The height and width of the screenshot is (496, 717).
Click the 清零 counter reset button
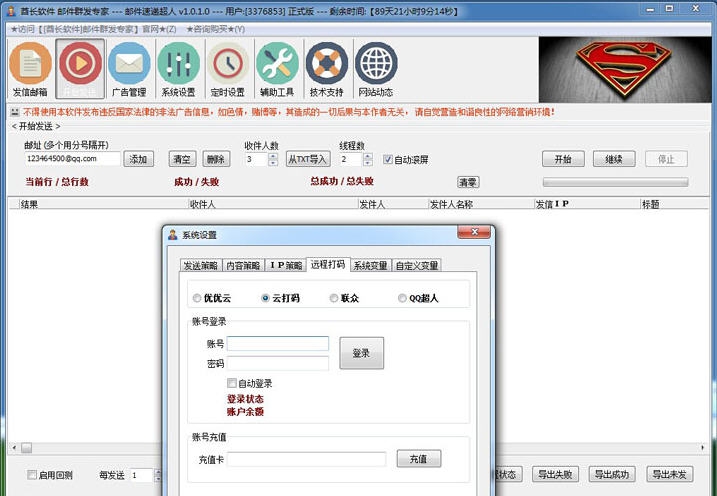(x=468, y=182)
